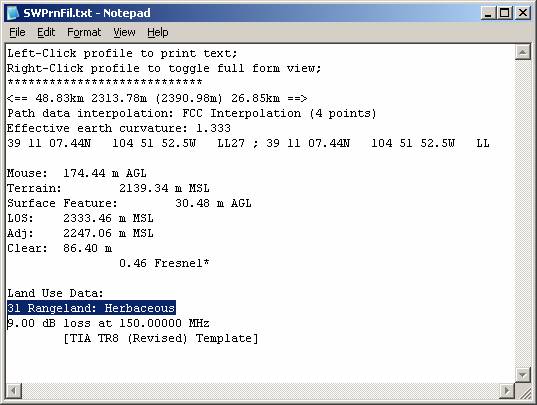Click the Notepad icon in title bar
537x405 pixels.
(13, 13)
